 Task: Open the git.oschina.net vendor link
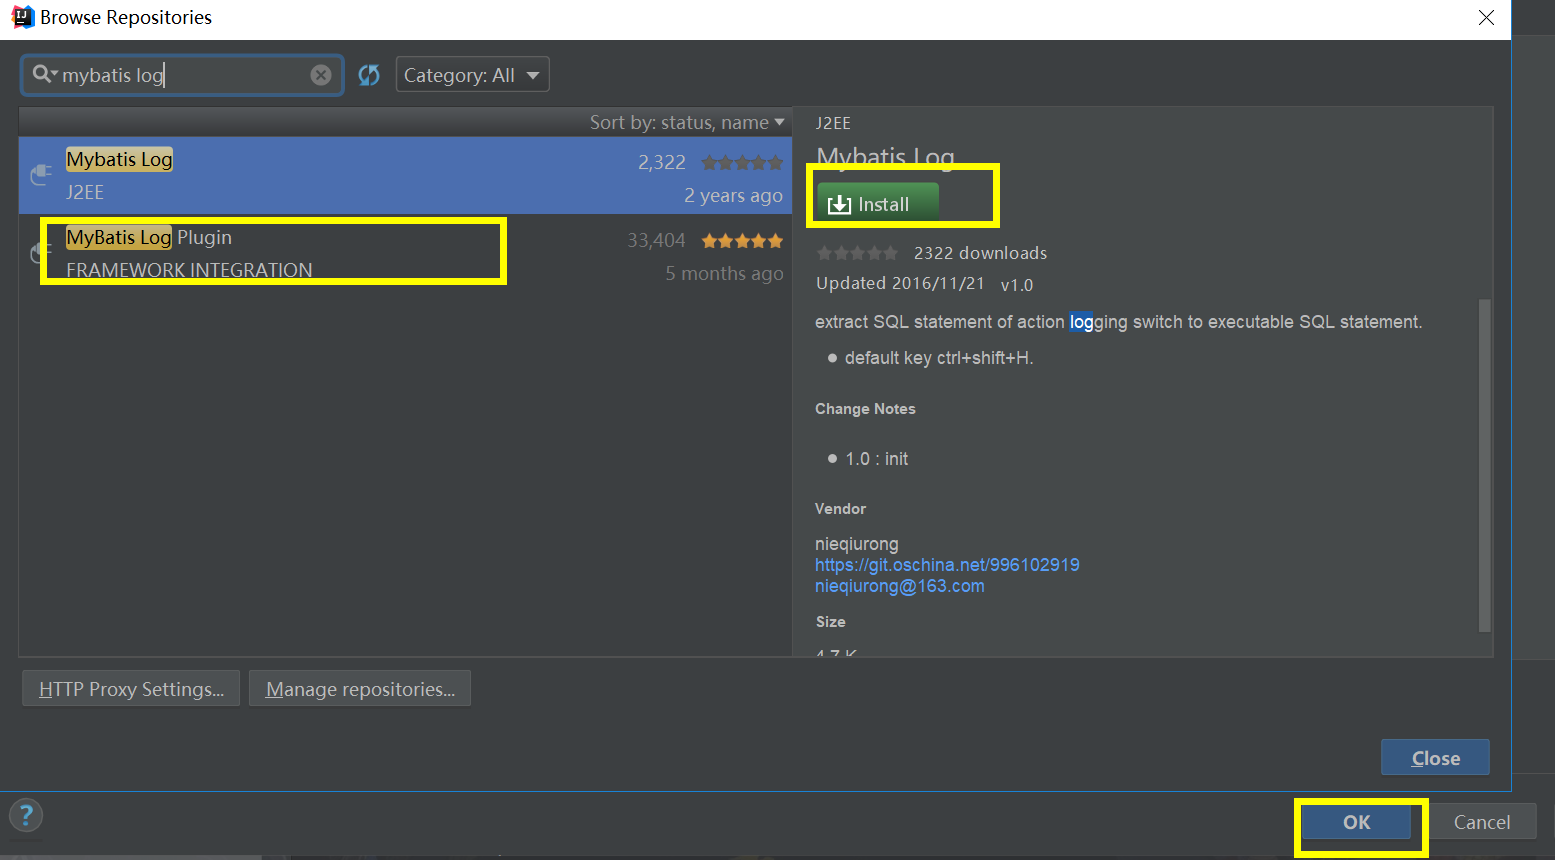947,565
